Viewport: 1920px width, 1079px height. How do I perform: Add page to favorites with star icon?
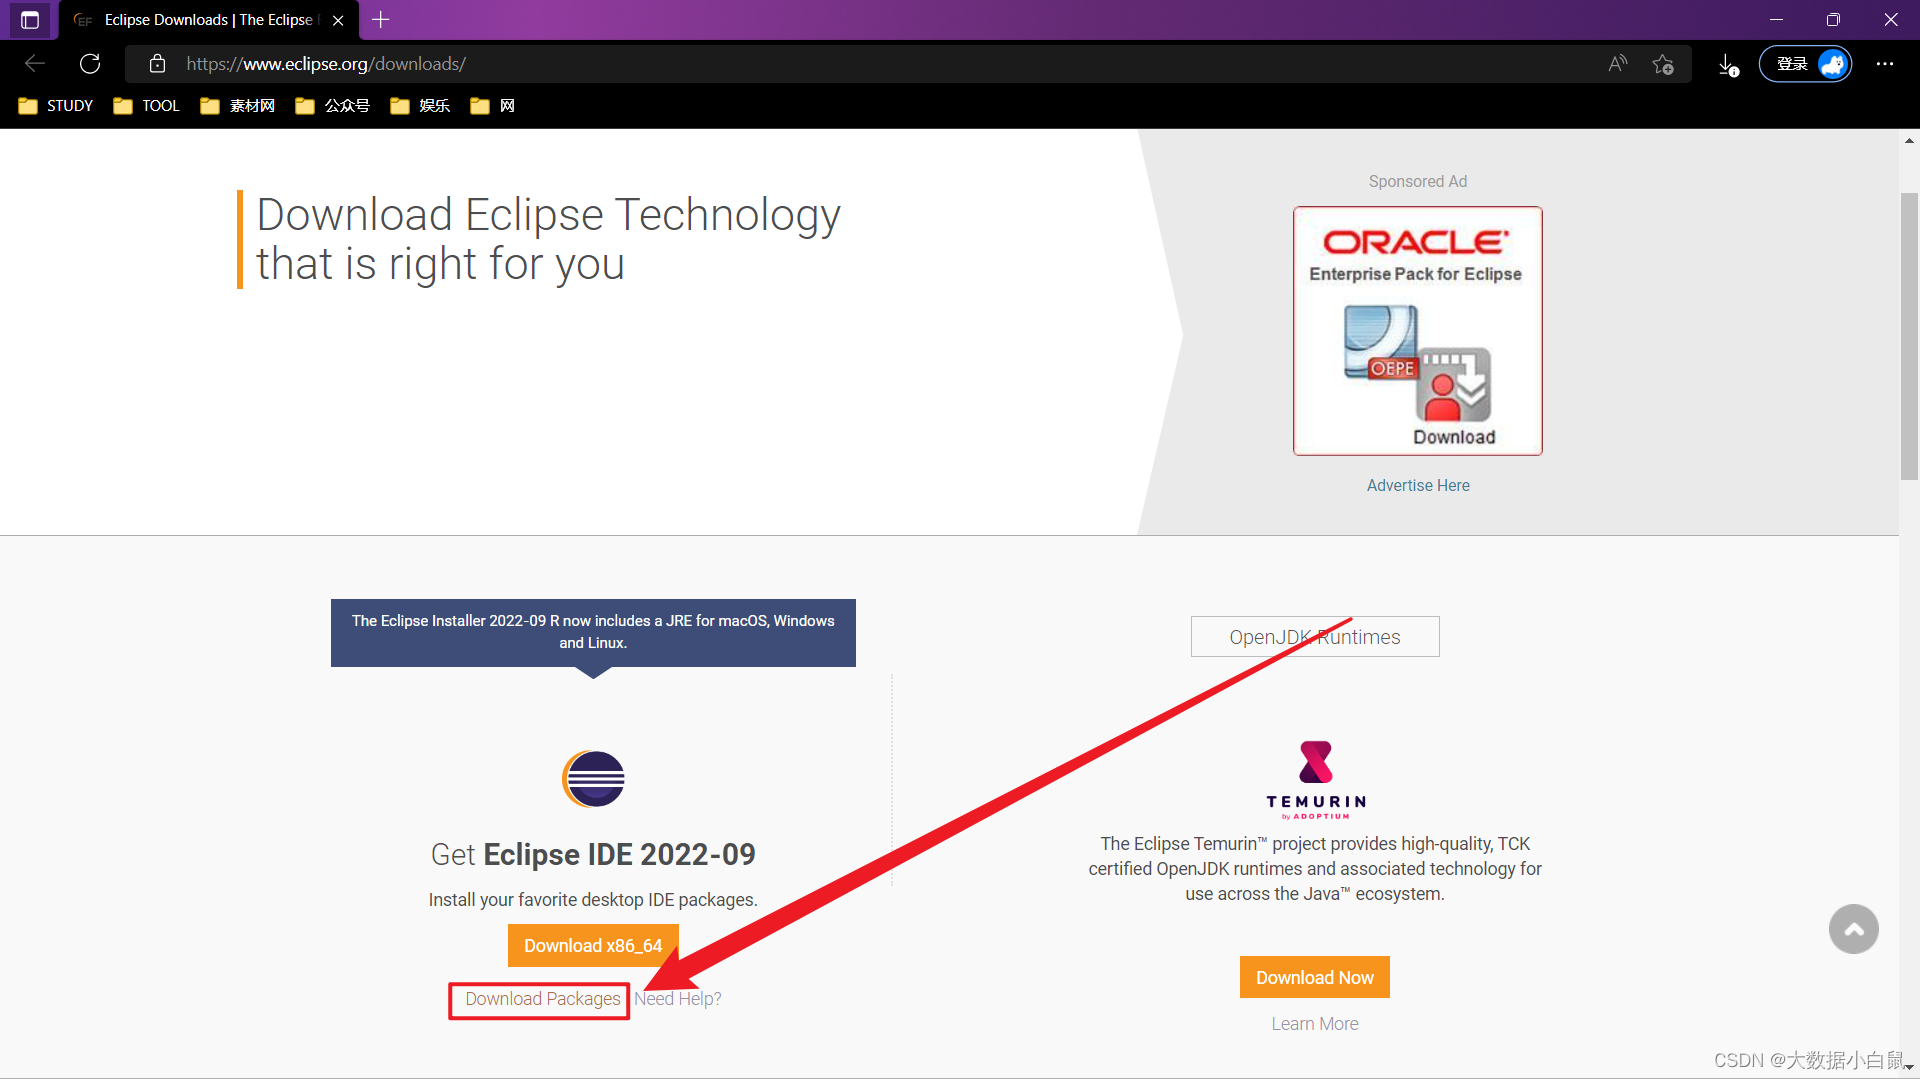pos(1663,64)
